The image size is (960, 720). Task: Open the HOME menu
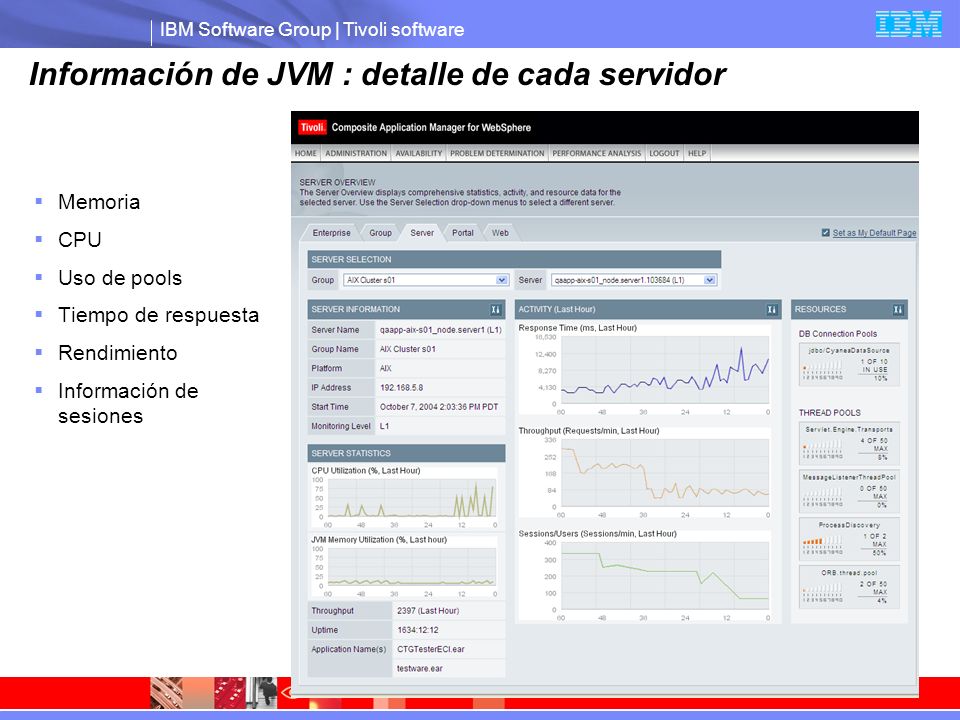click(x=306, y=153)
